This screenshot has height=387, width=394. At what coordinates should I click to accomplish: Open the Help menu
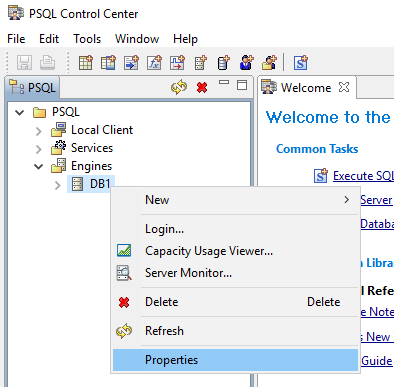[x=185, y=39]
